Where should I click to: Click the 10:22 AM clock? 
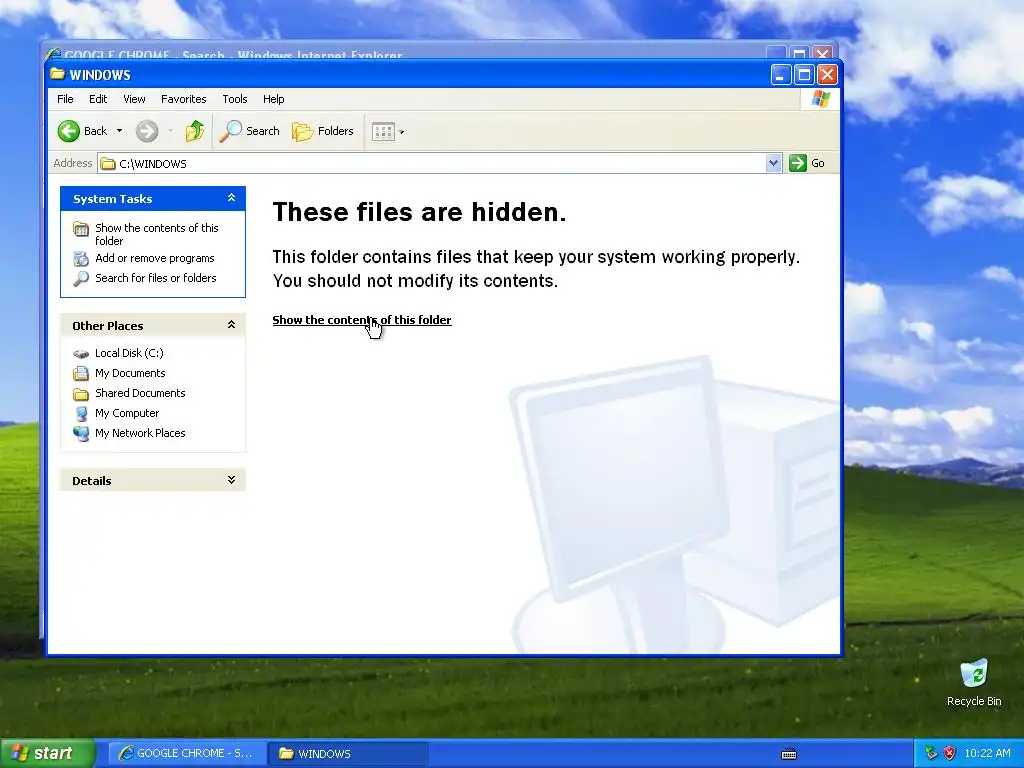(x=987, y=754)
